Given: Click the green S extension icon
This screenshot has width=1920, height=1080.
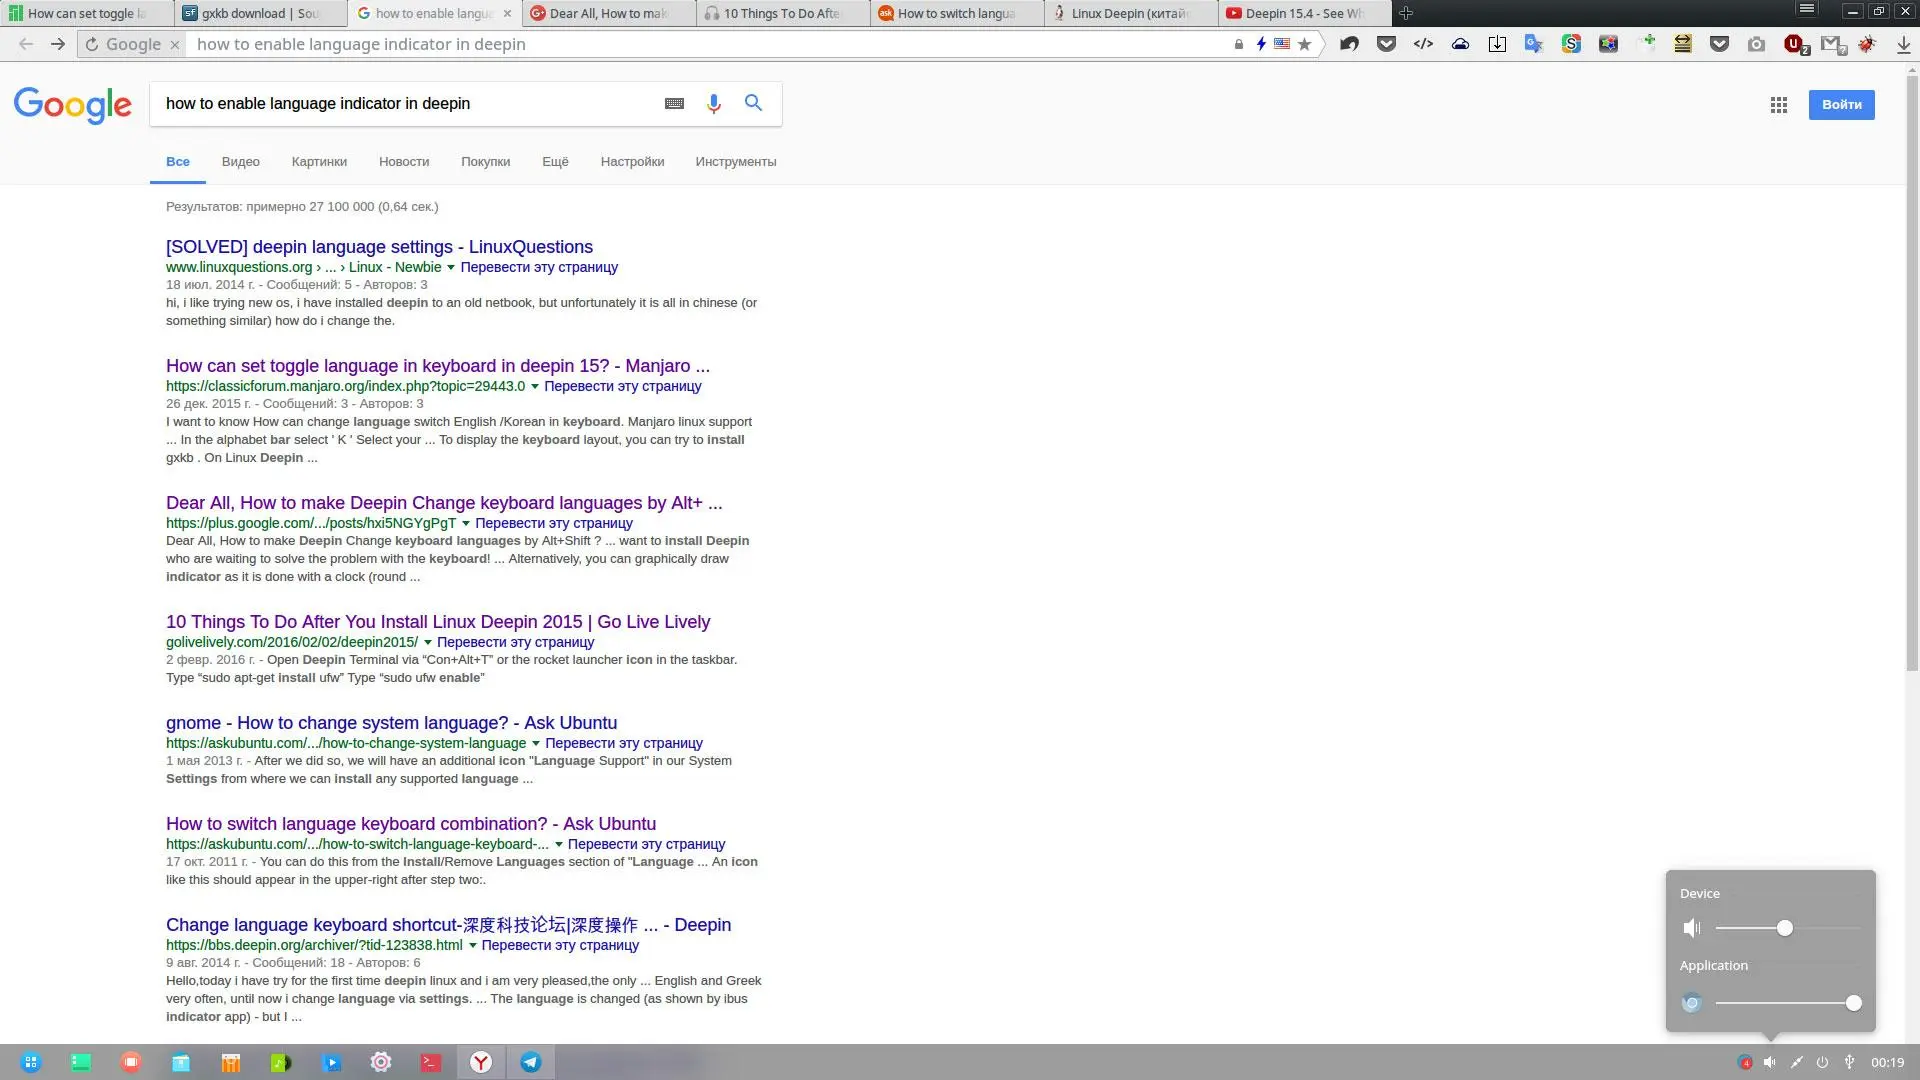Looking at the screenshot, I should 1571,44.
